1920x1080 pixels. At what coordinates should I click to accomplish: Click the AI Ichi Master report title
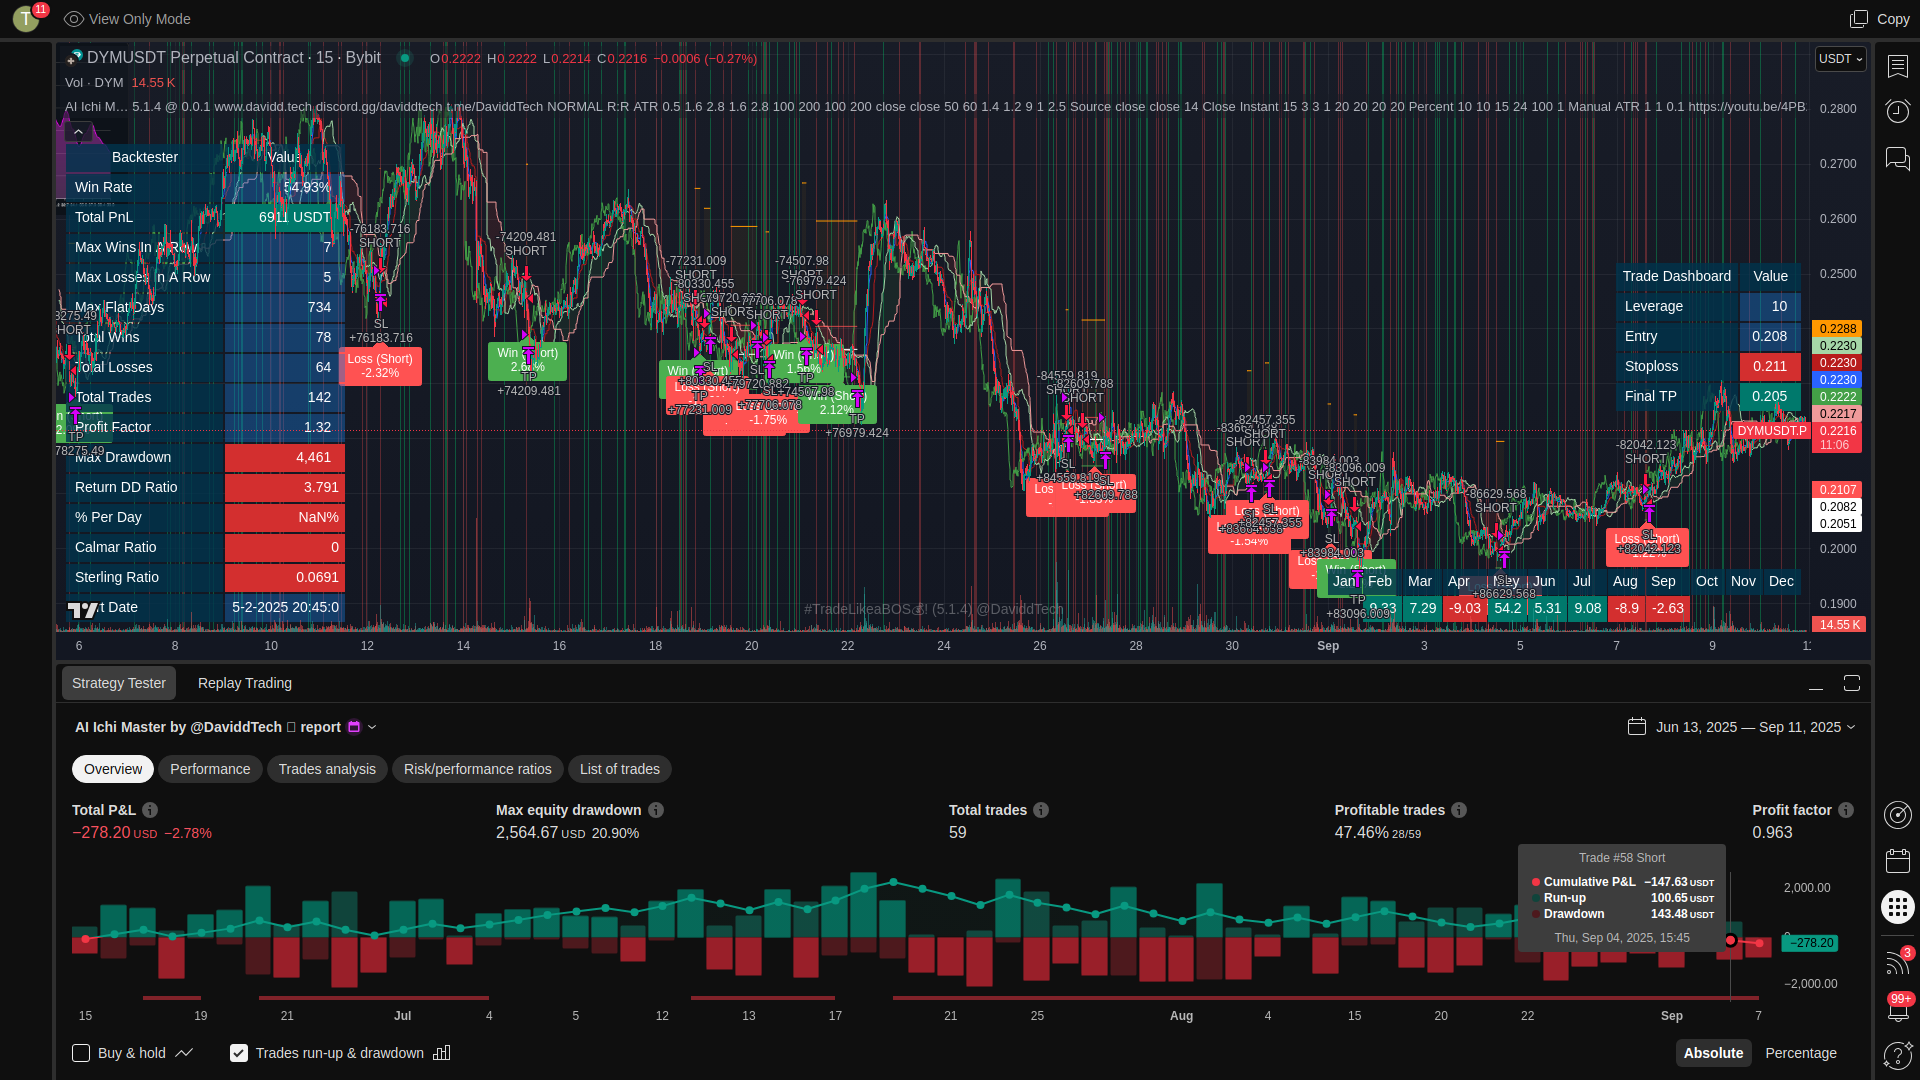208,727
